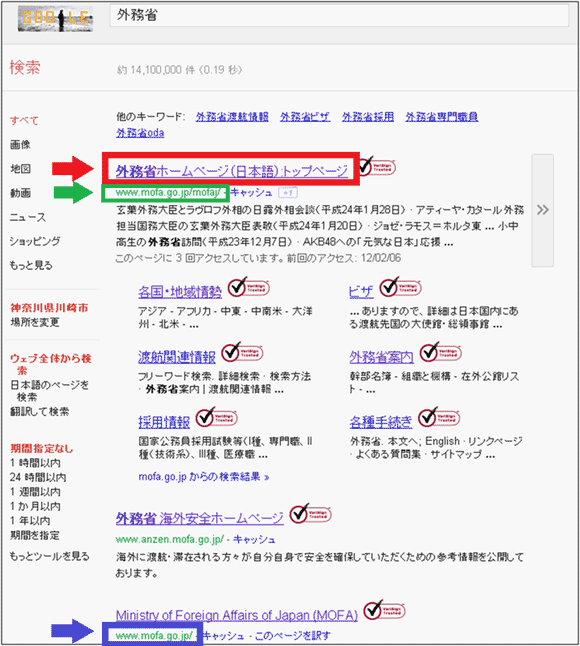The image size is (580, 646).
Task: Click the 神奈川県川崎市 location text
Action: pyautogui.click(x=49, y=308)
